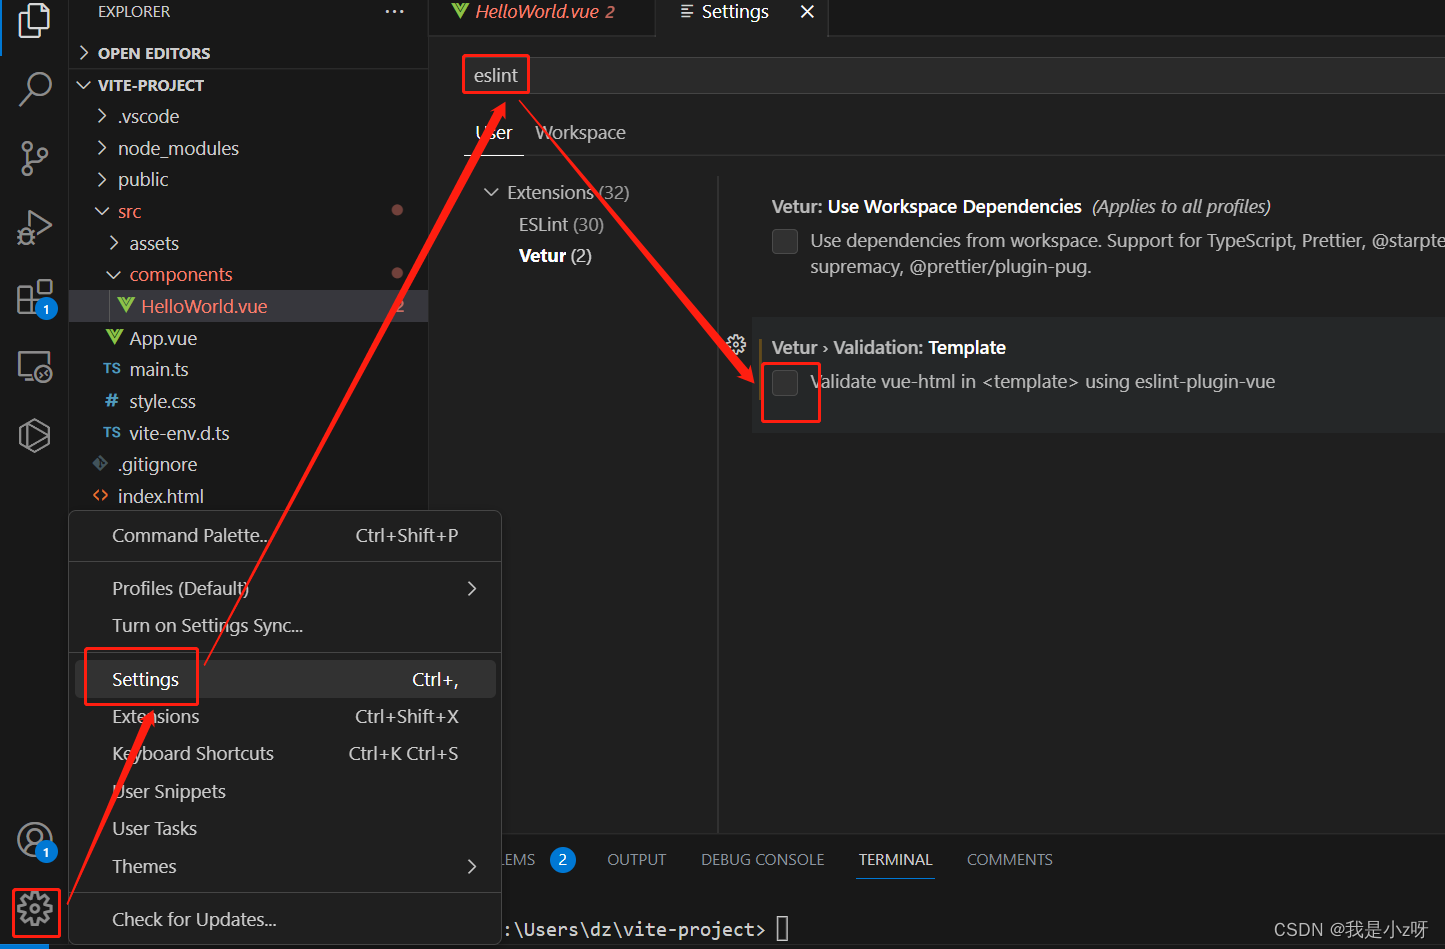Open Remote Explorer icon in activity bar
1445x949 pixels.
pos(35,367)
